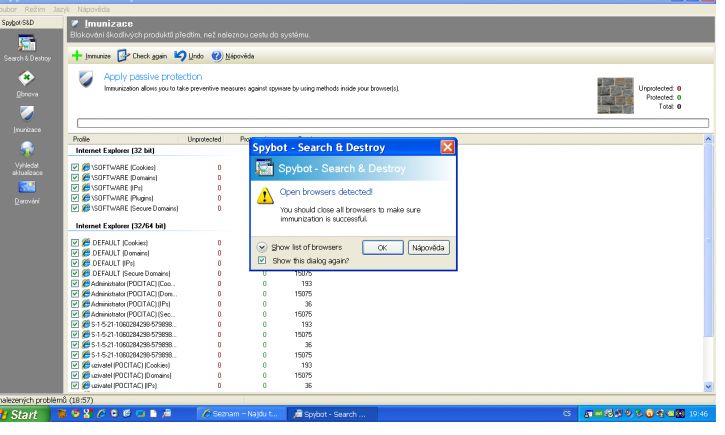Click the stone wall thumbnail image
This screenshot has height=435, width=725.
(615, 96)
